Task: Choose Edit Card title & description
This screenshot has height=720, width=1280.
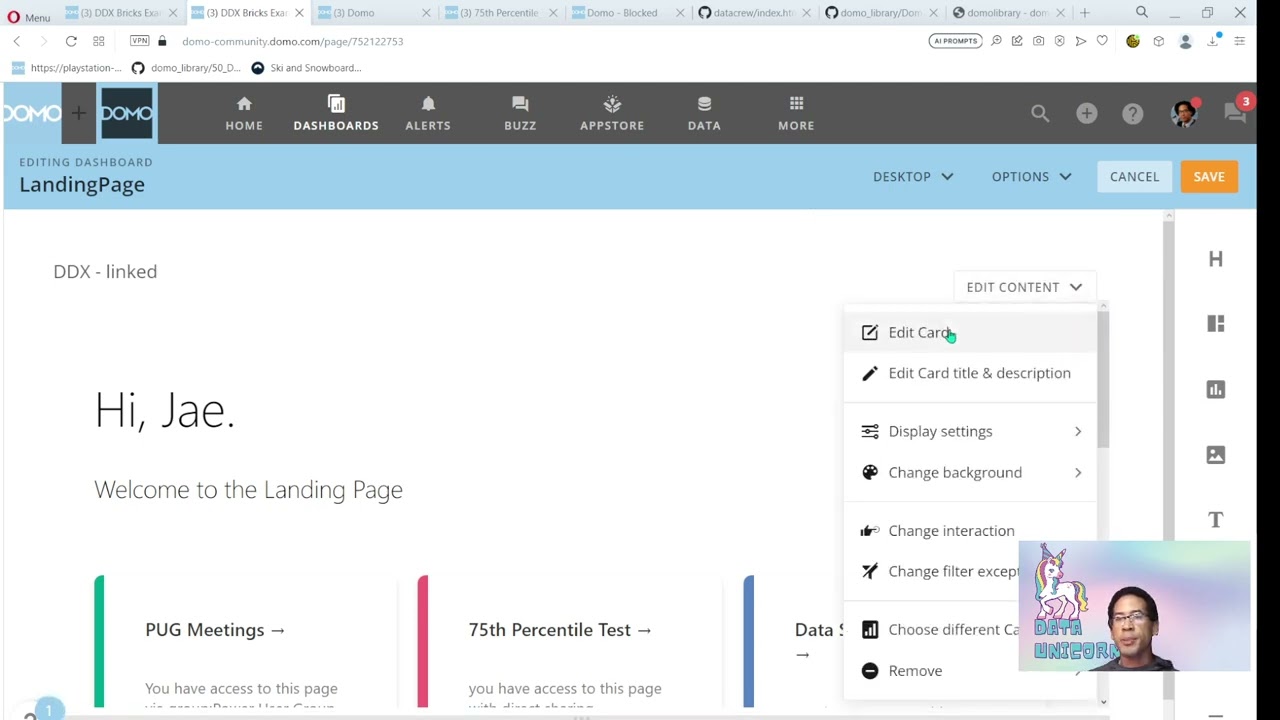Action: 970,373
